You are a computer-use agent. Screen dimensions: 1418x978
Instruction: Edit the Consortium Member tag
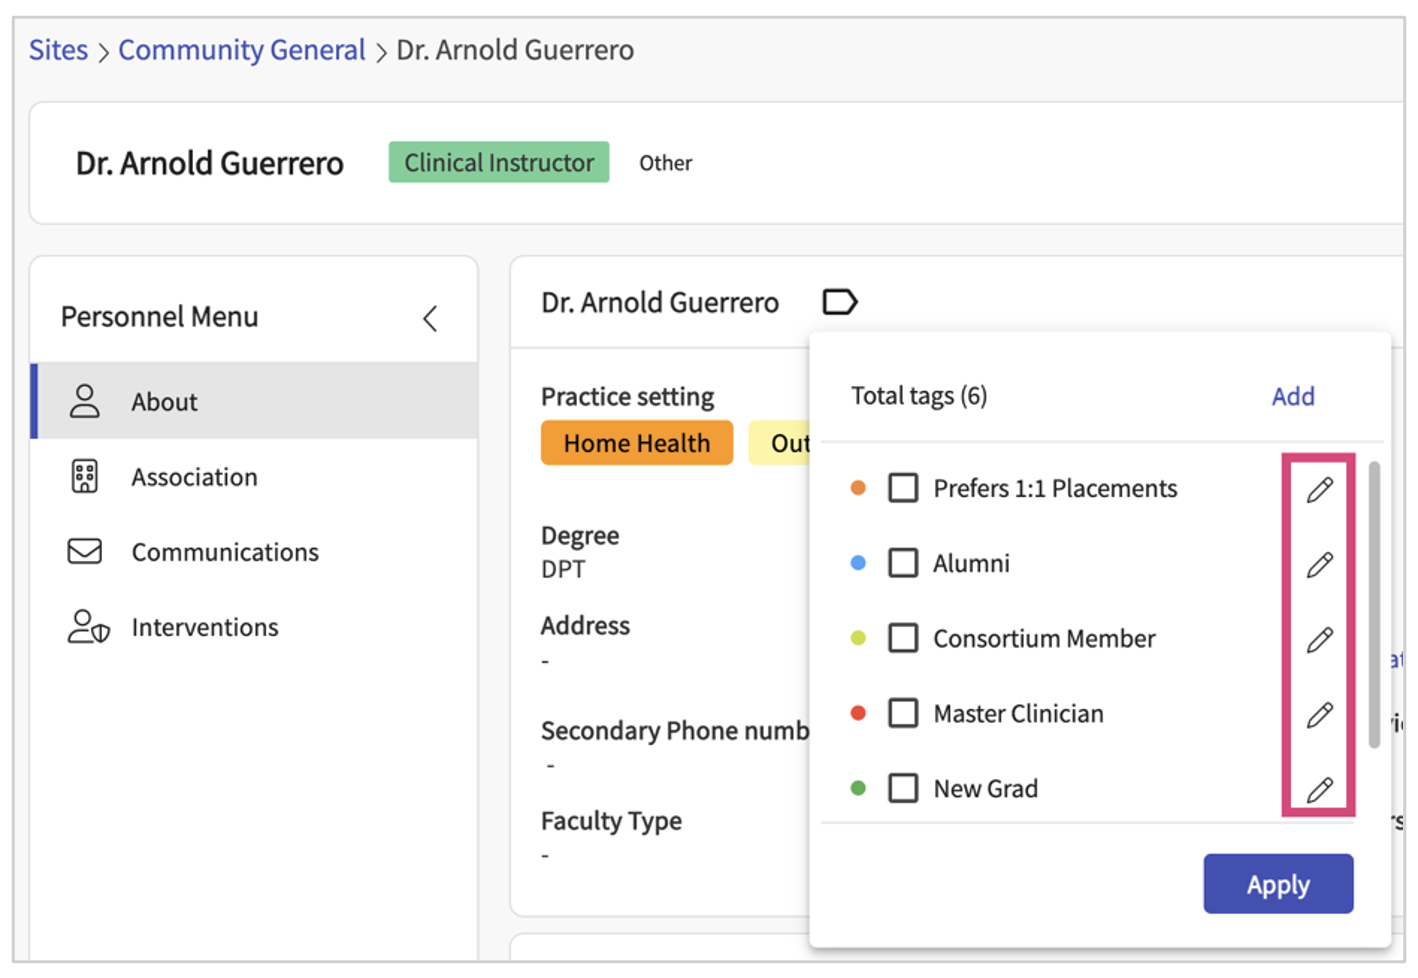[1319, 639]
